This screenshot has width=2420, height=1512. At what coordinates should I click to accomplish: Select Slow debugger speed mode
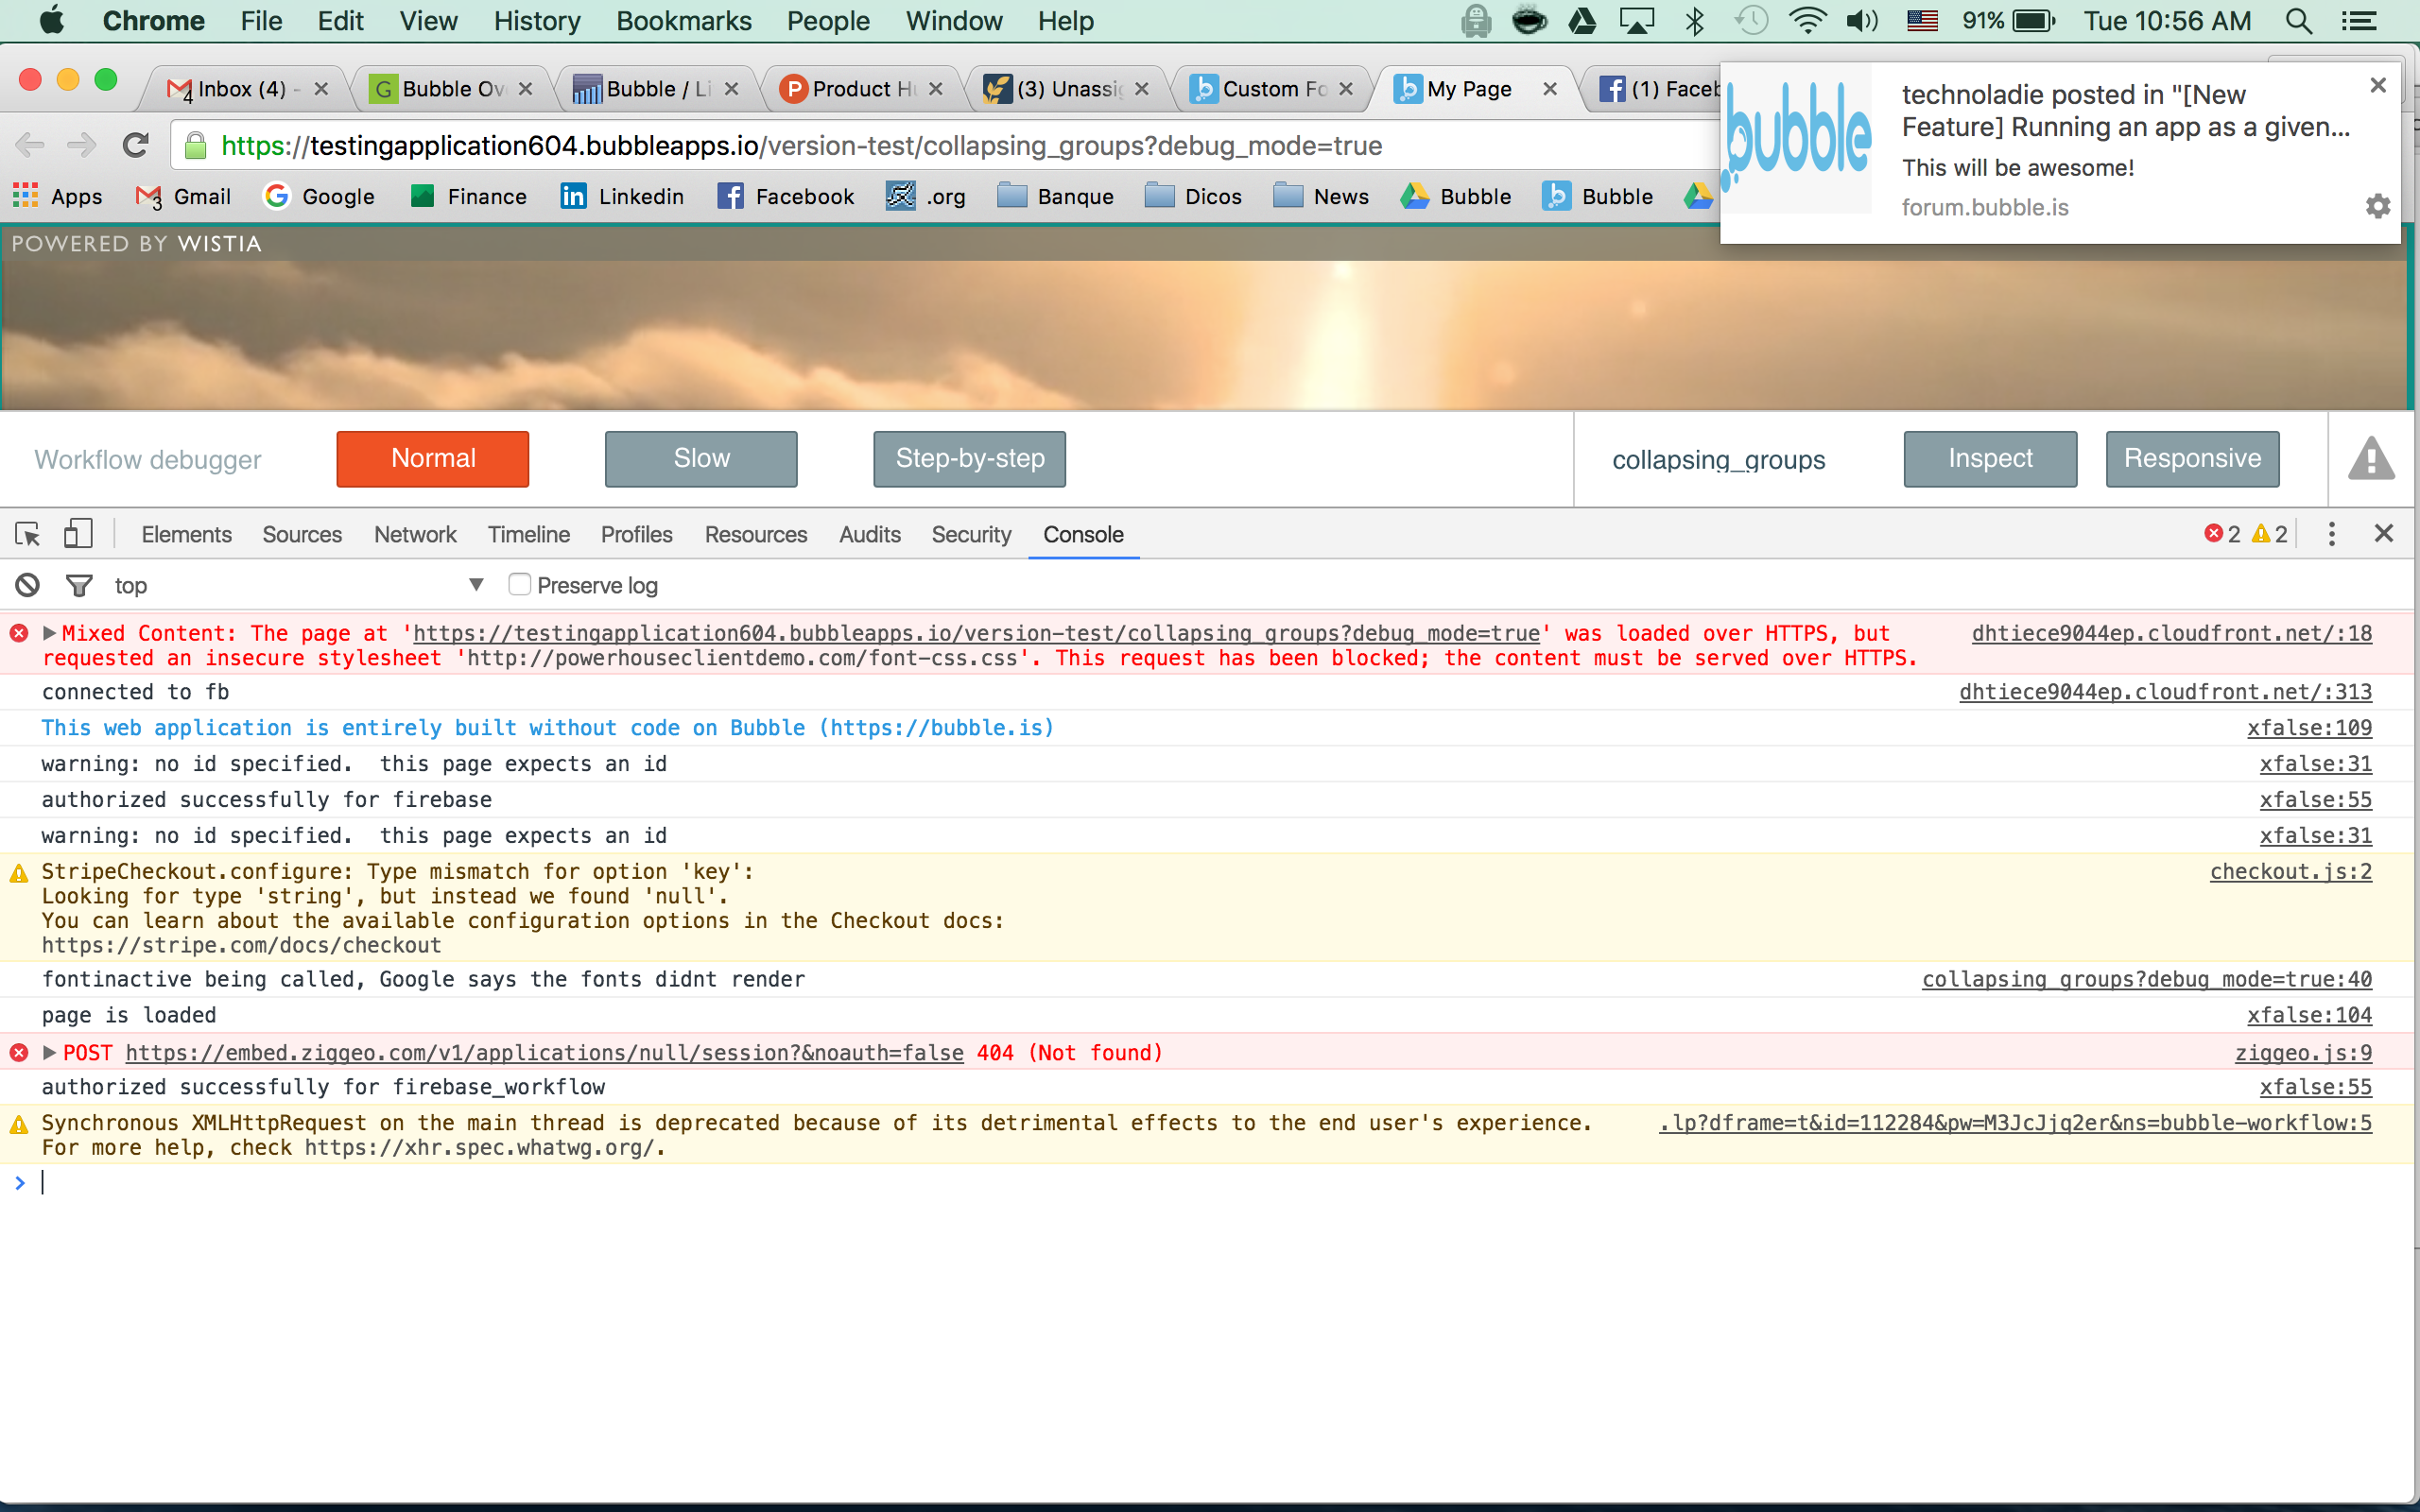[701, 459]
